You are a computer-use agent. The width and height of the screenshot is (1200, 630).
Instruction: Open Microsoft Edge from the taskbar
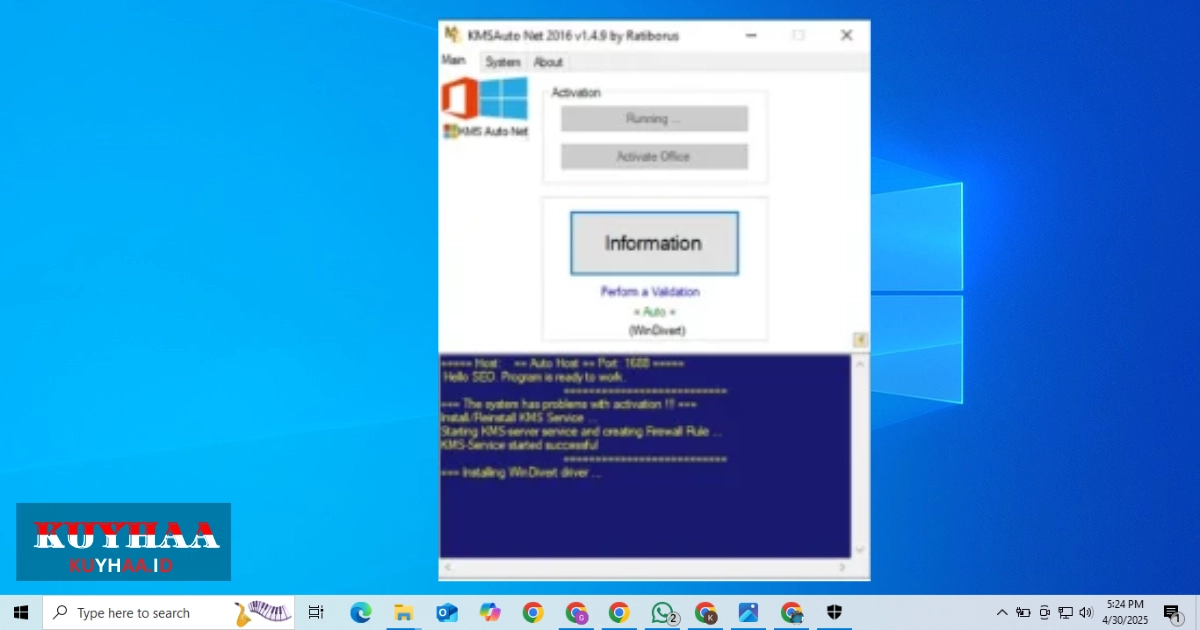[x=361, y=613]
